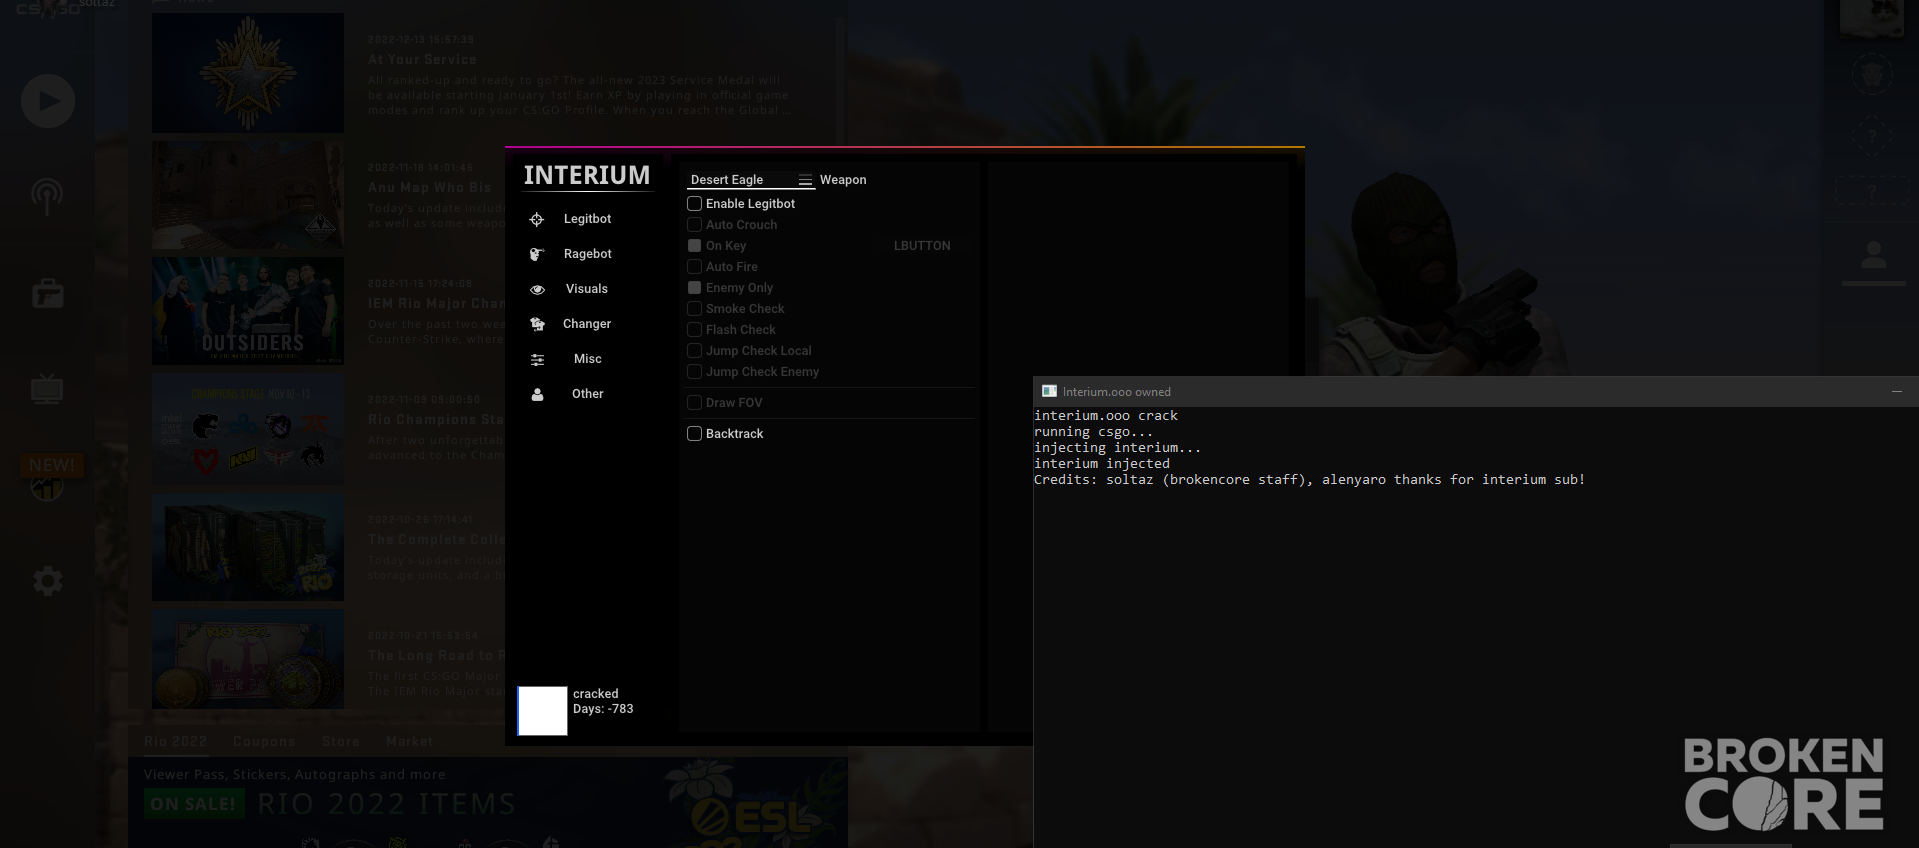Open the Legitbot crosshair icon
This screenshot has height=848, width=1919.
click(x=537, y=219)
